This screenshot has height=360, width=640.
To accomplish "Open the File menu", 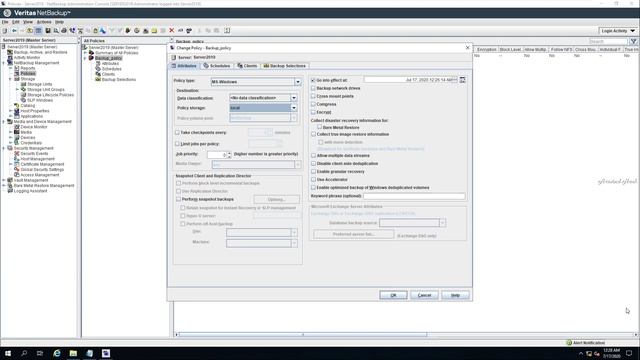I will 5,22.
